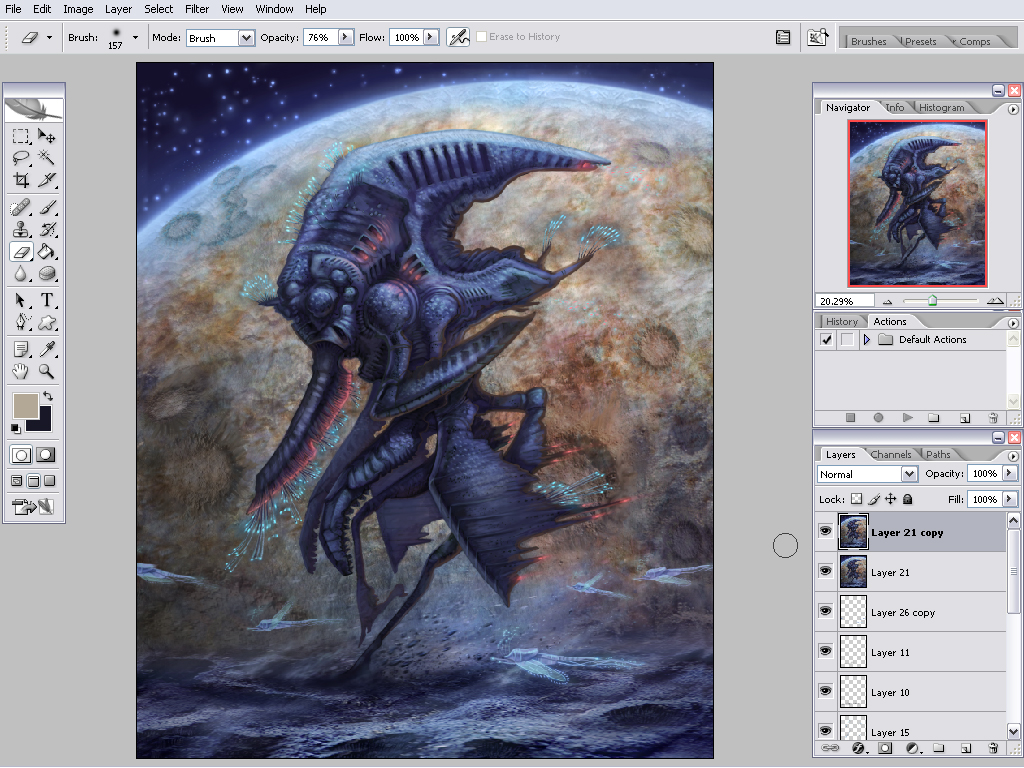Hide Layer 10 visibility eye

point(825,691)
